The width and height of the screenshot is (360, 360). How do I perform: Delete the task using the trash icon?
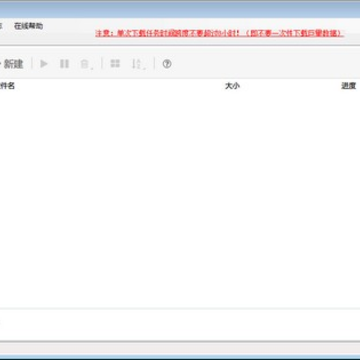pos(85,64)
